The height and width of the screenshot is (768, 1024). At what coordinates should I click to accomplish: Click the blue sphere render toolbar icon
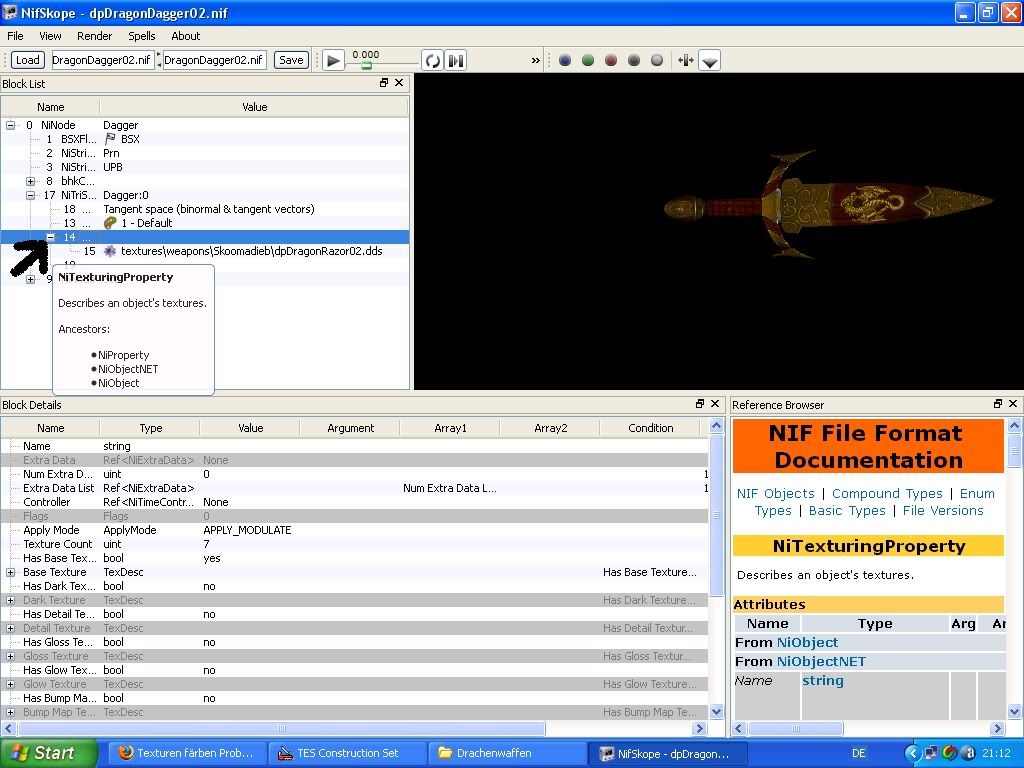[x=565, y=60]
